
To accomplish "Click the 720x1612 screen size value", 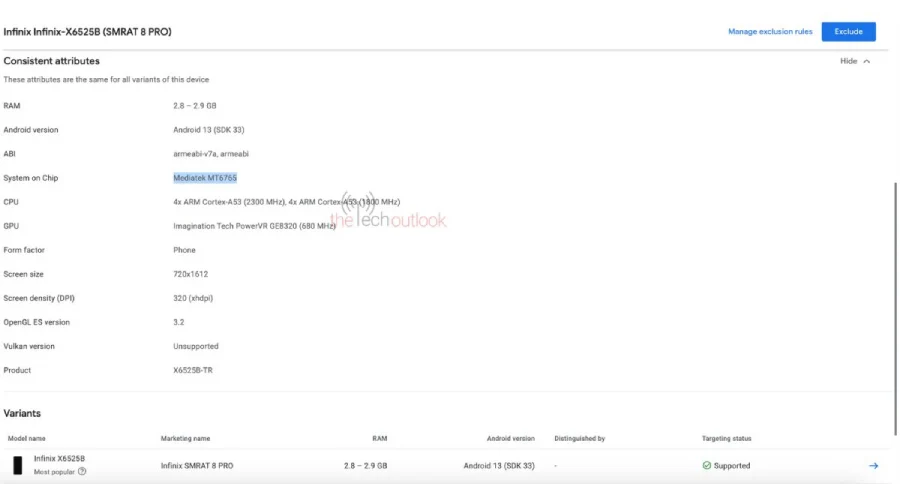I will pyautogui.click(x=191, y=274).
